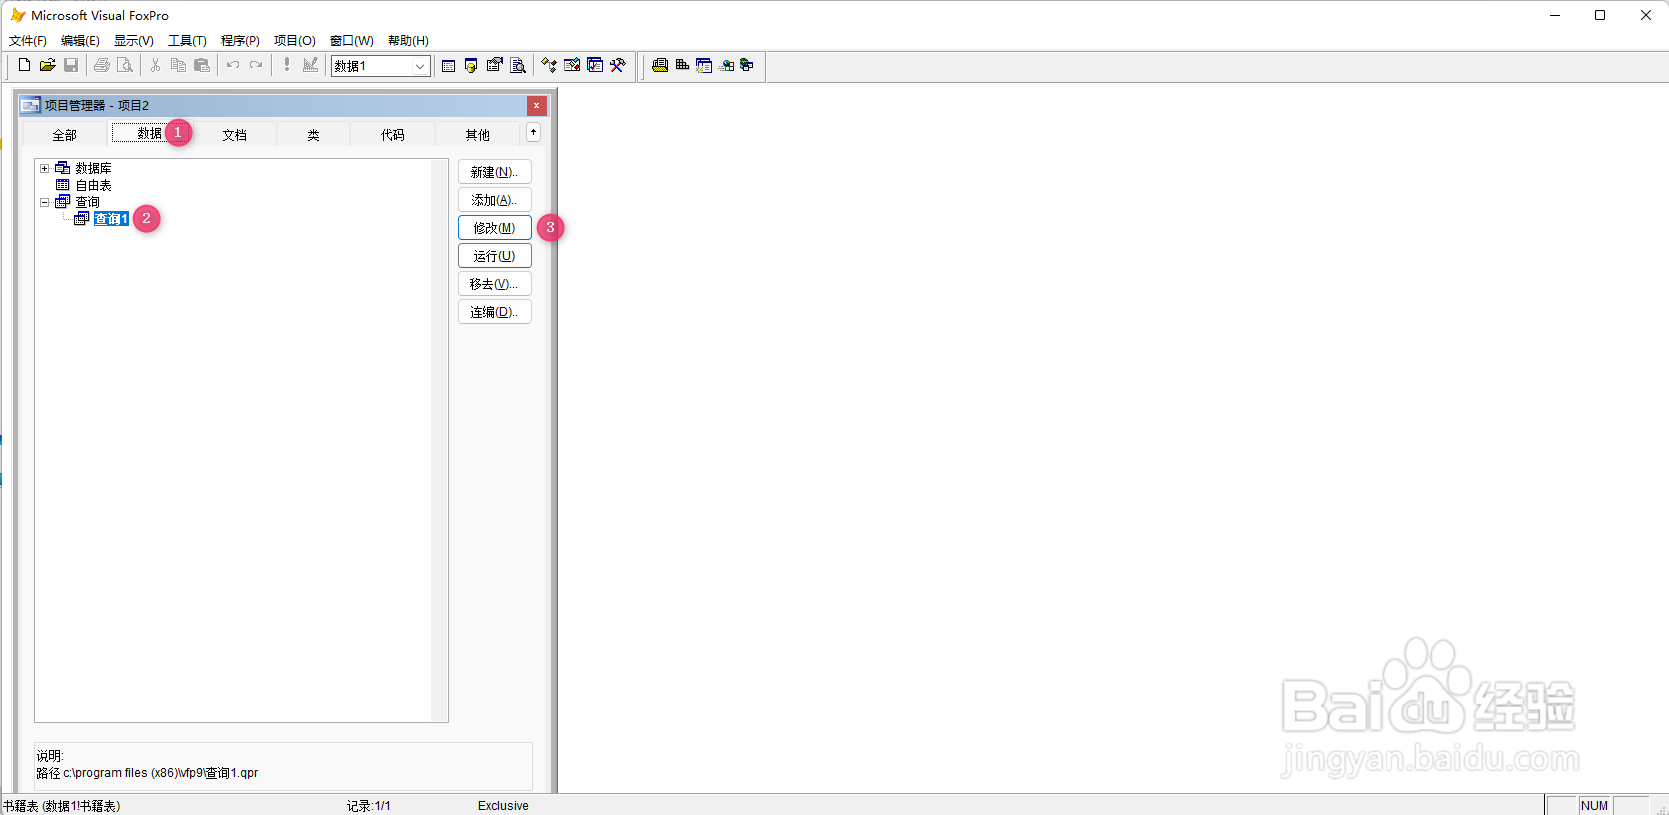This screenshot has height=815, width=1669.
Task: Click the New file toolbar icon
Action: tap(24, 65)
